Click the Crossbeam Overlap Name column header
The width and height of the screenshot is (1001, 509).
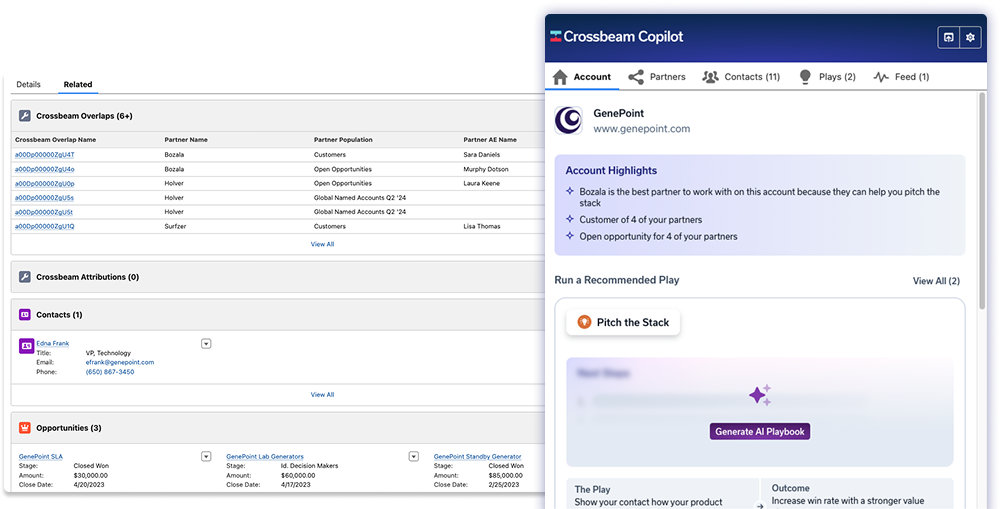click(x=56, y=139)
